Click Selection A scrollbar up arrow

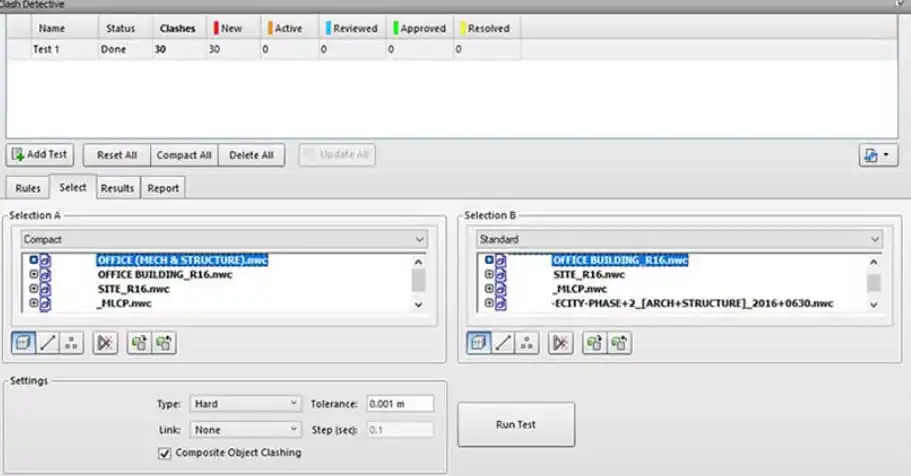pyautogui.click(x=418, y=262)
